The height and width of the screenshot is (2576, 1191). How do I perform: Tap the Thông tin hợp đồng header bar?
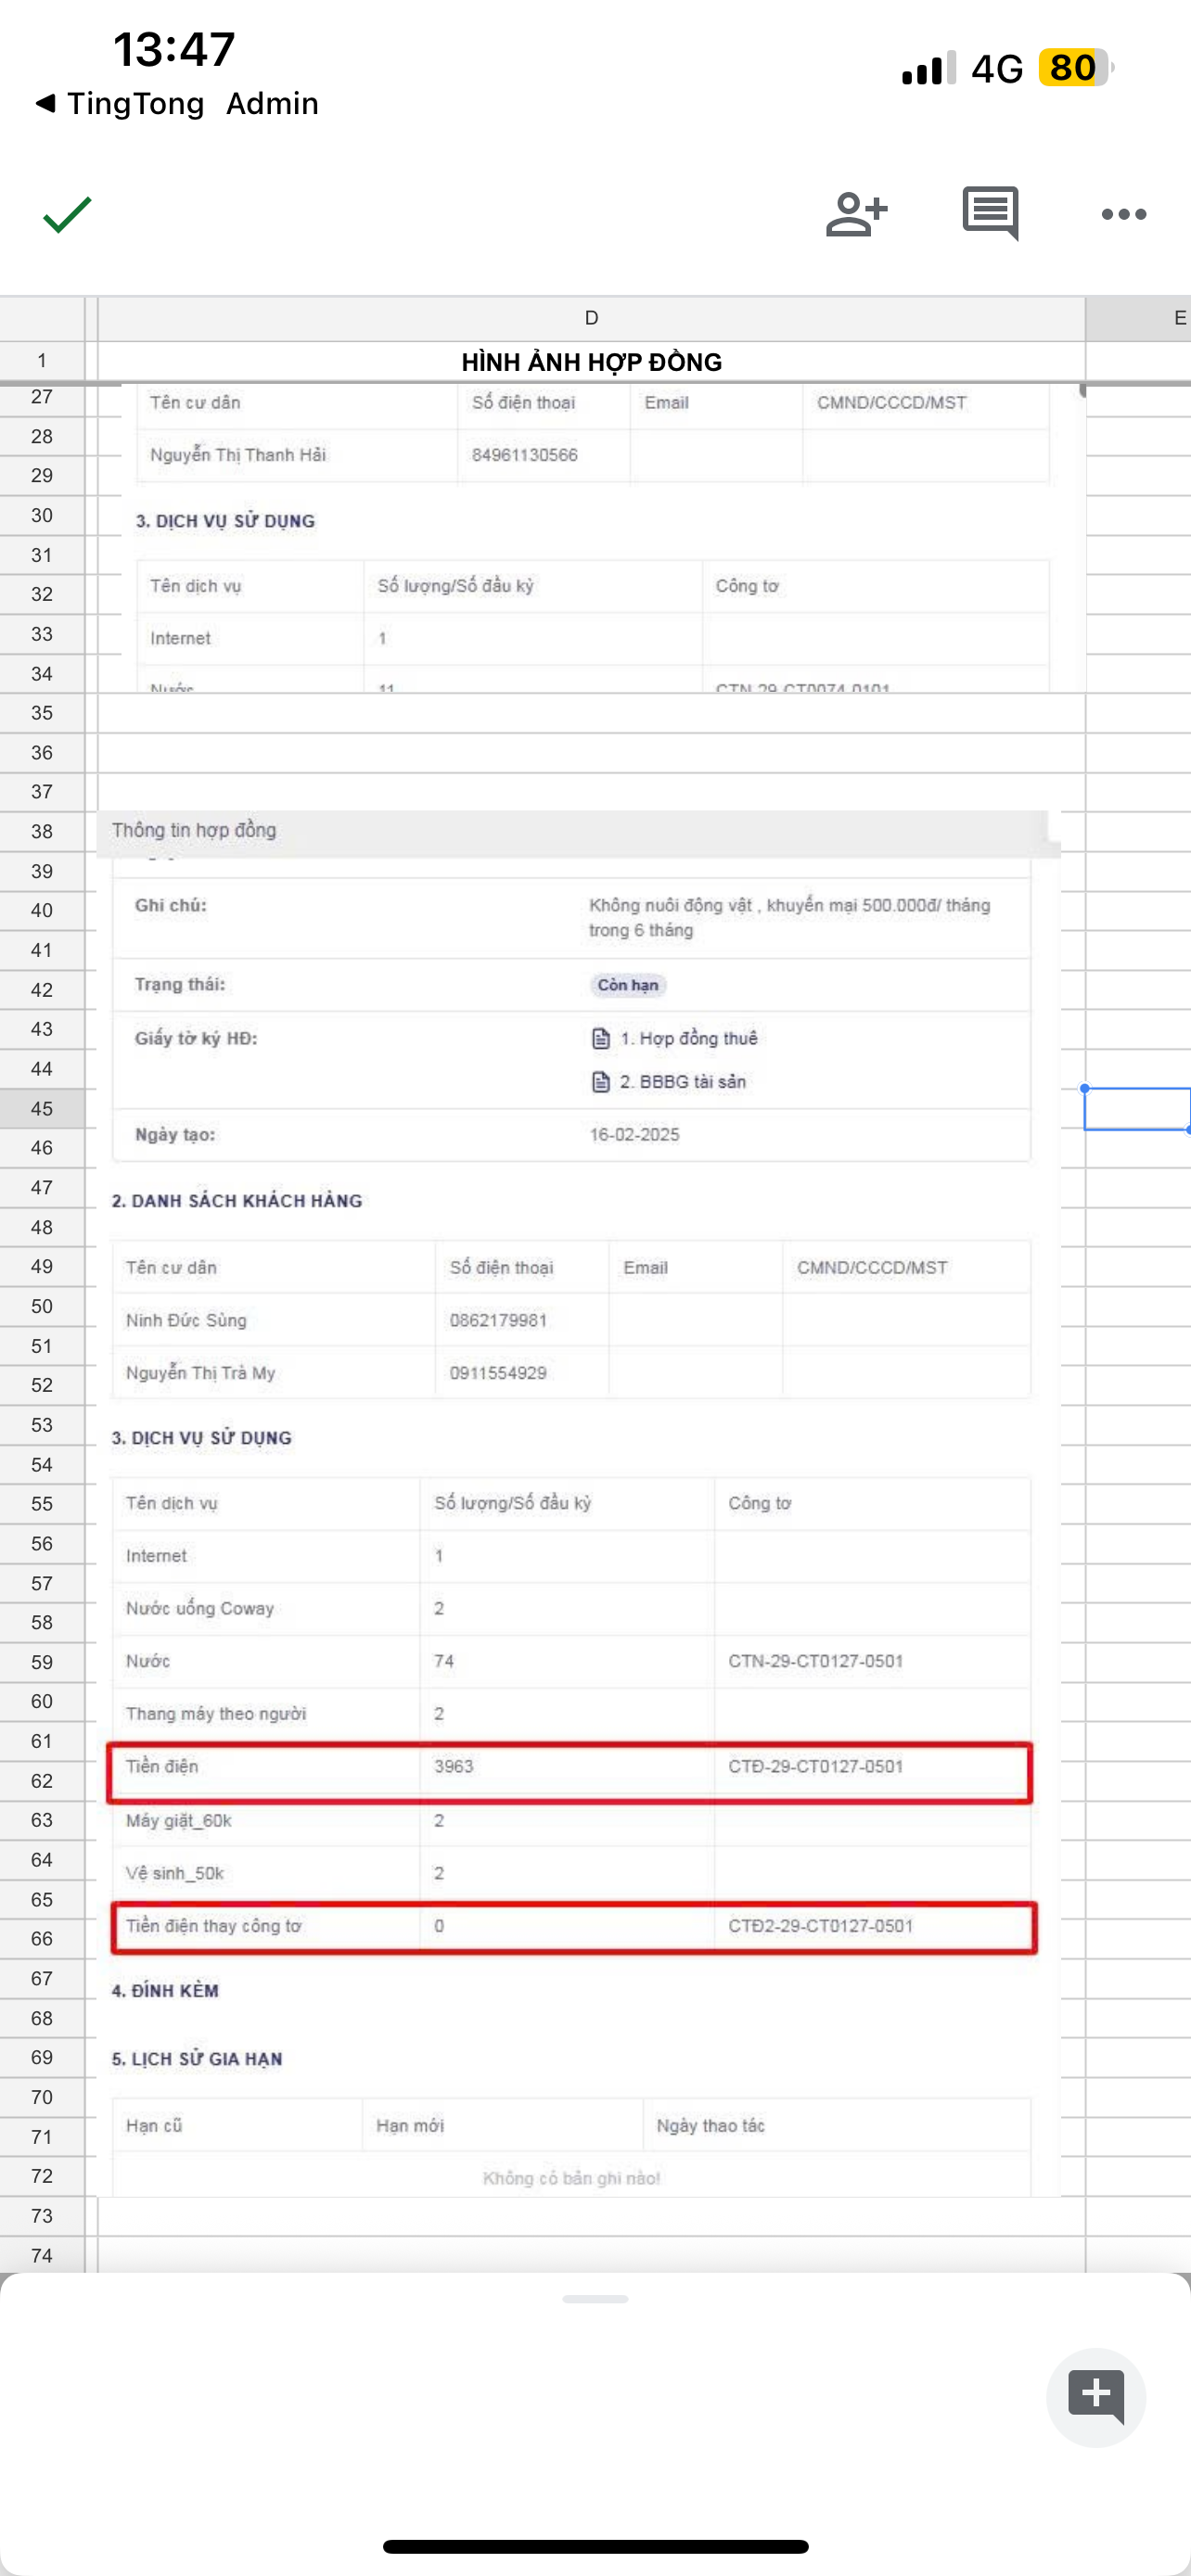click(x=570, y=830)
